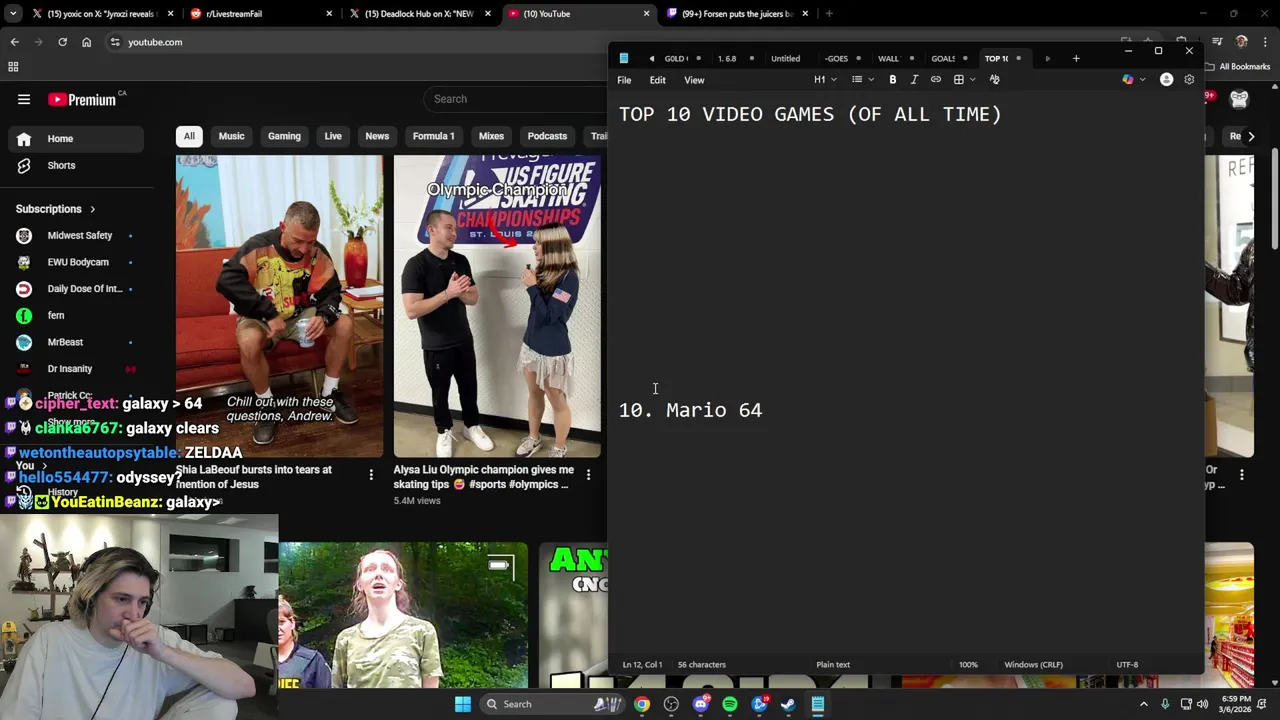Viewport: 1280px width, 720px height.
Task: Open Discord from the taskbar
Action: click(x=701, y=704)
